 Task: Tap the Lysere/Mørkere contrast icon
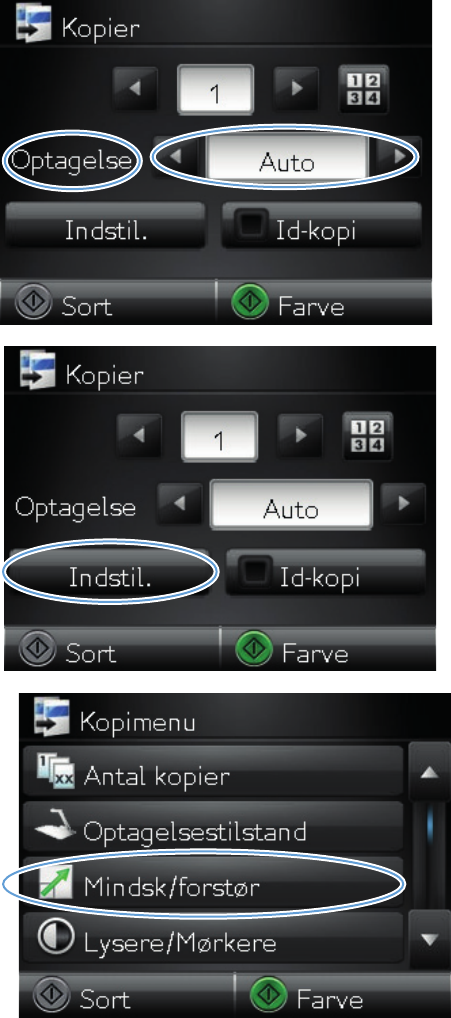[x=55, y=941]
